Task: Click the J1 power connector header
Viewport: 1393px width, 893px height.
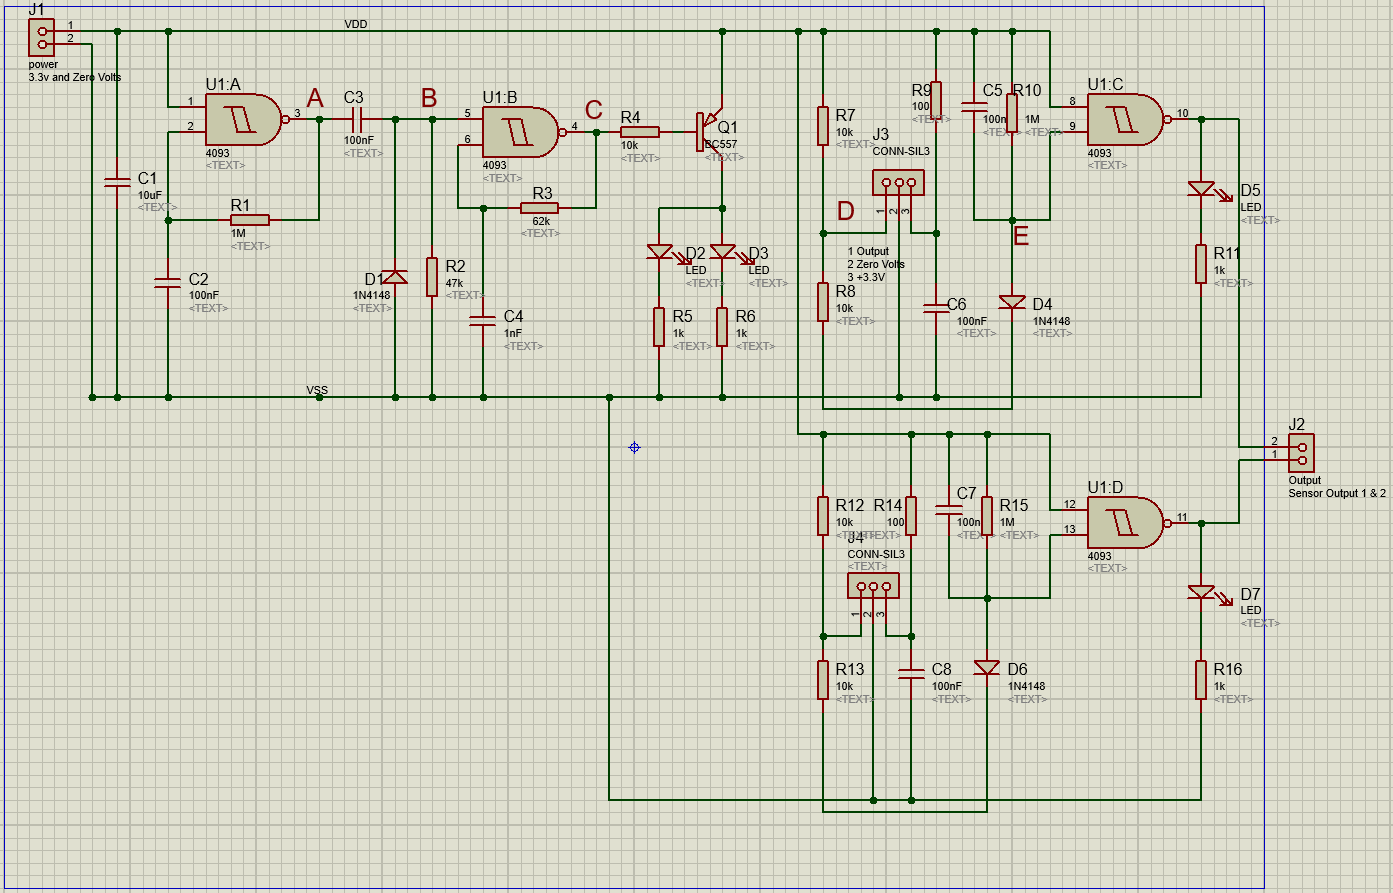Action: pos(41,35)
